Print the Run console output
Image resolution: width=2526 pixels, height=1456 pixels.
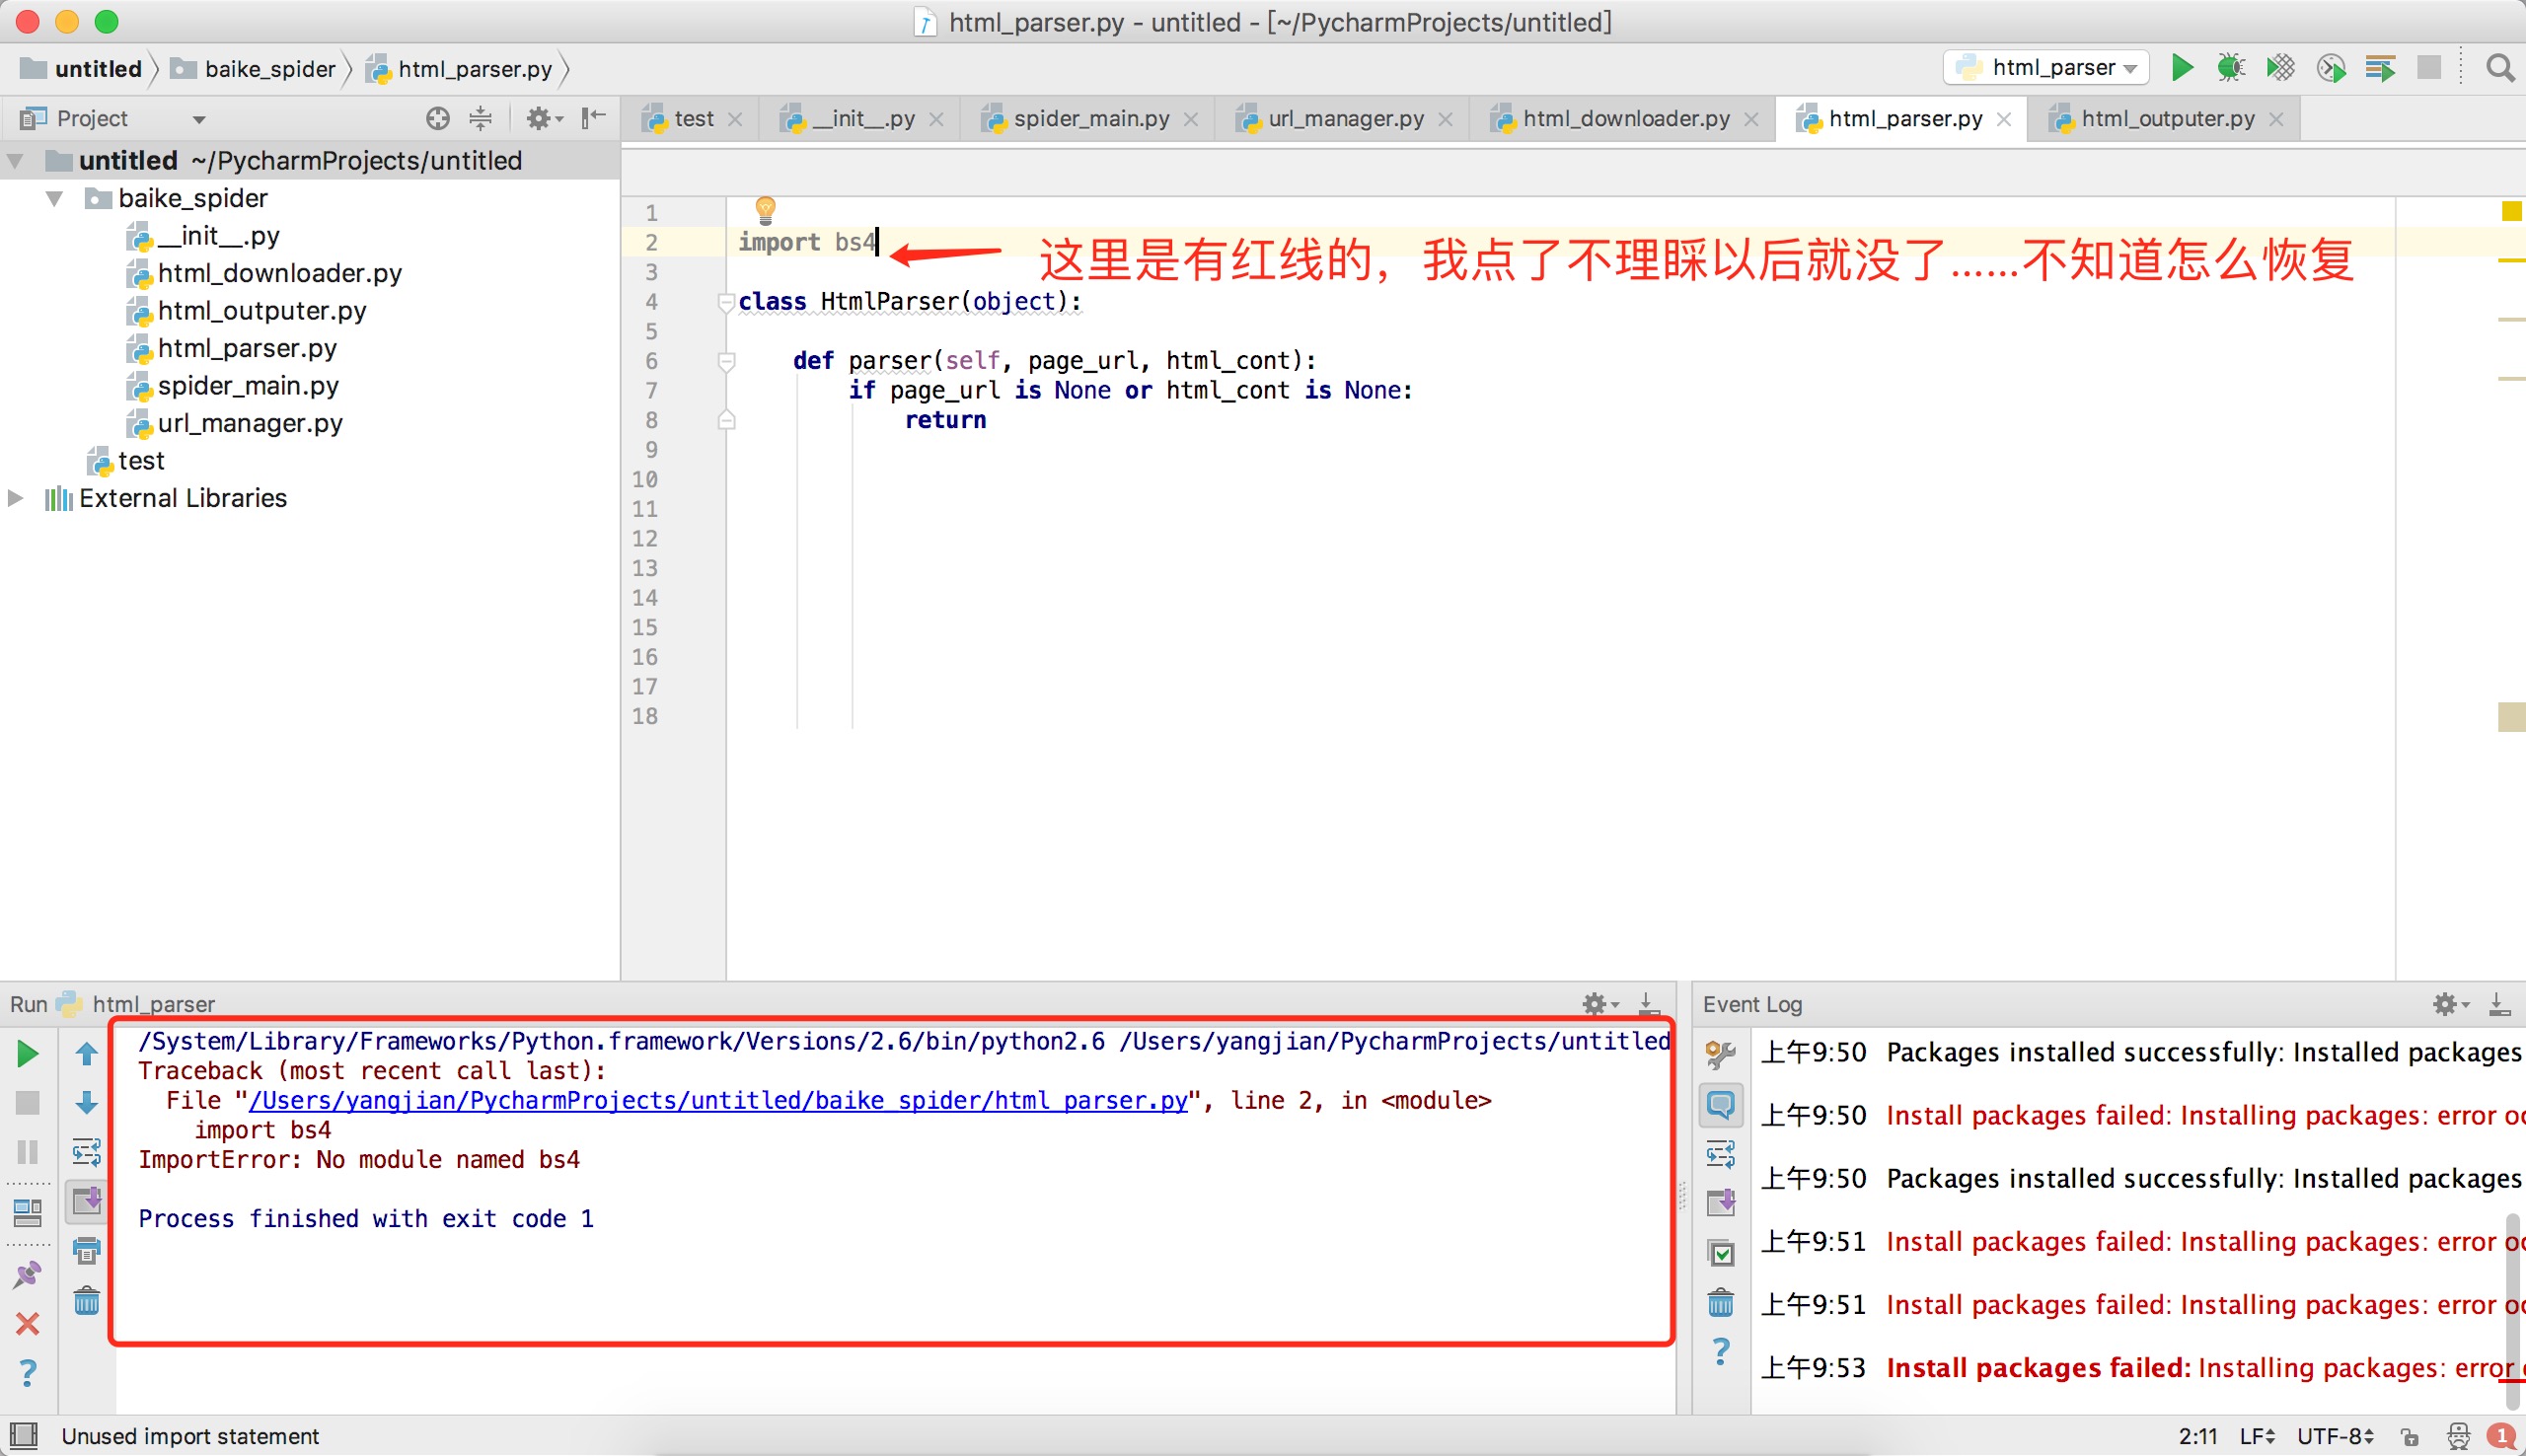(86, 1251)
